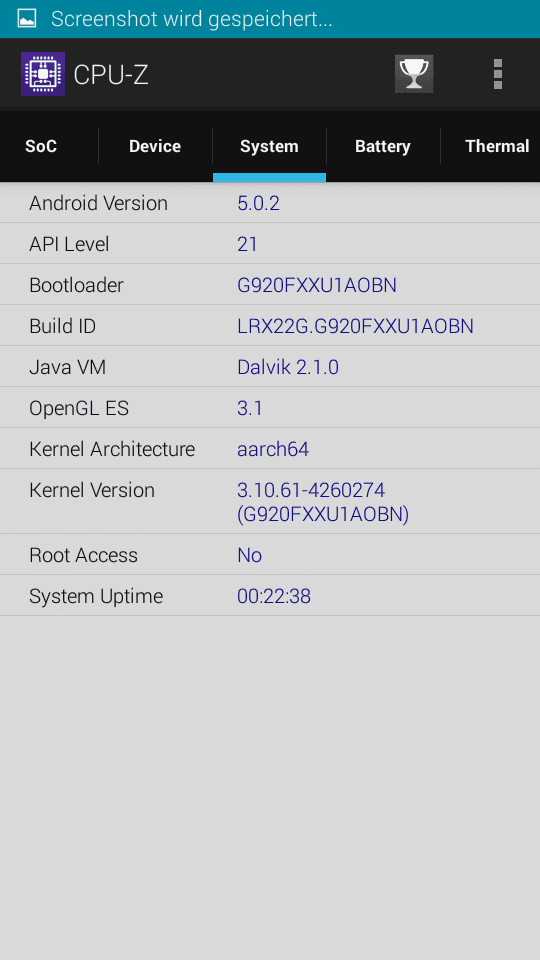This screenshot has width=540, height=960.
Task: Tap the Java VM Dalvik 2.1.0 row
Action: click(270, 367)
